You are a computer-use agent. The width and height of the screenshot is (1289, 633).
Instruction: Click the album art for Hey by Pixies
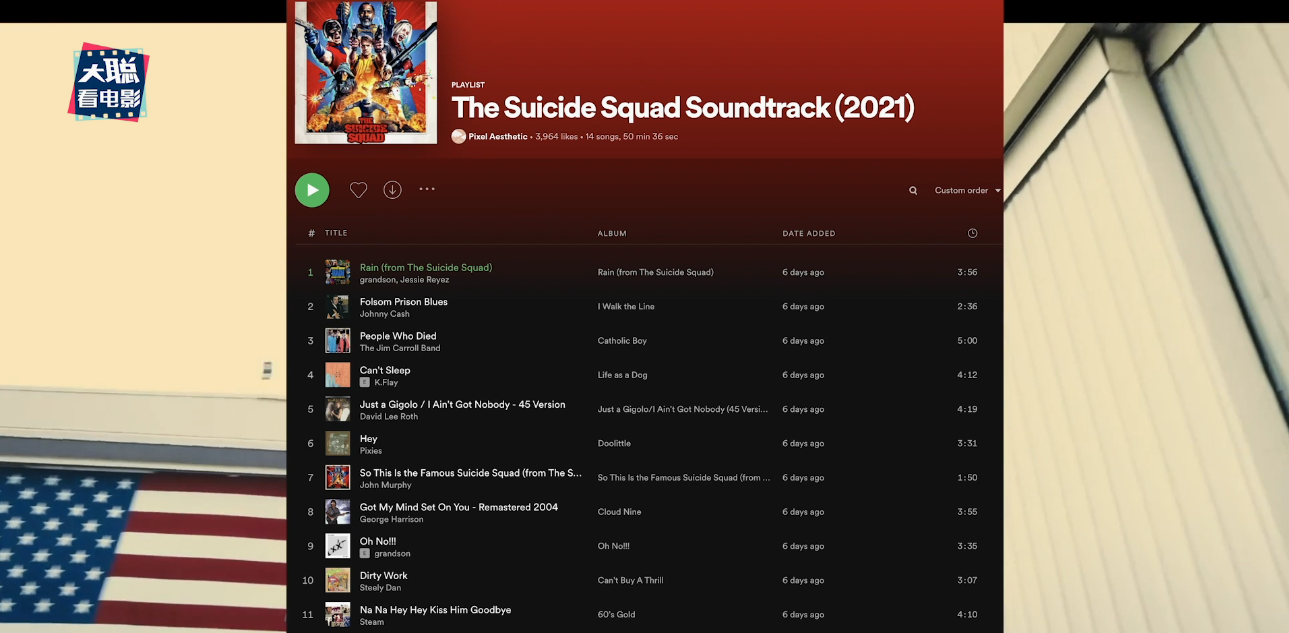pyautogui.click(x=337, y=443)
